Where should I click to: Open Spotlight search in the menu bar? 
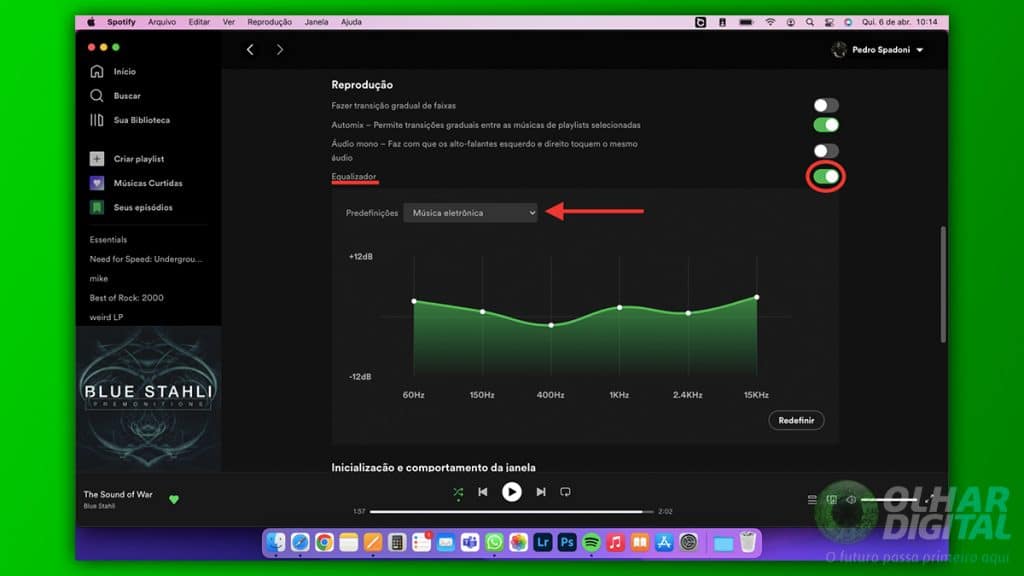click(810, 22)
